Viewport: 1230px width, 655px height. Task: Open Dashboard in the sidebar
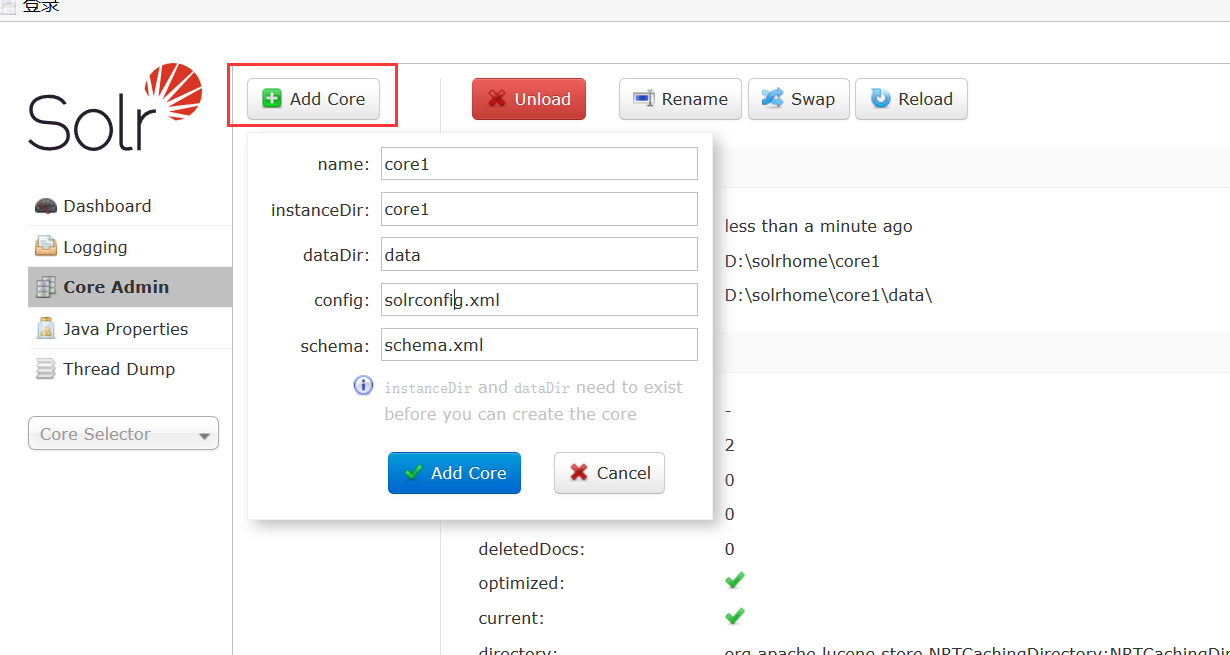[131, 206]
